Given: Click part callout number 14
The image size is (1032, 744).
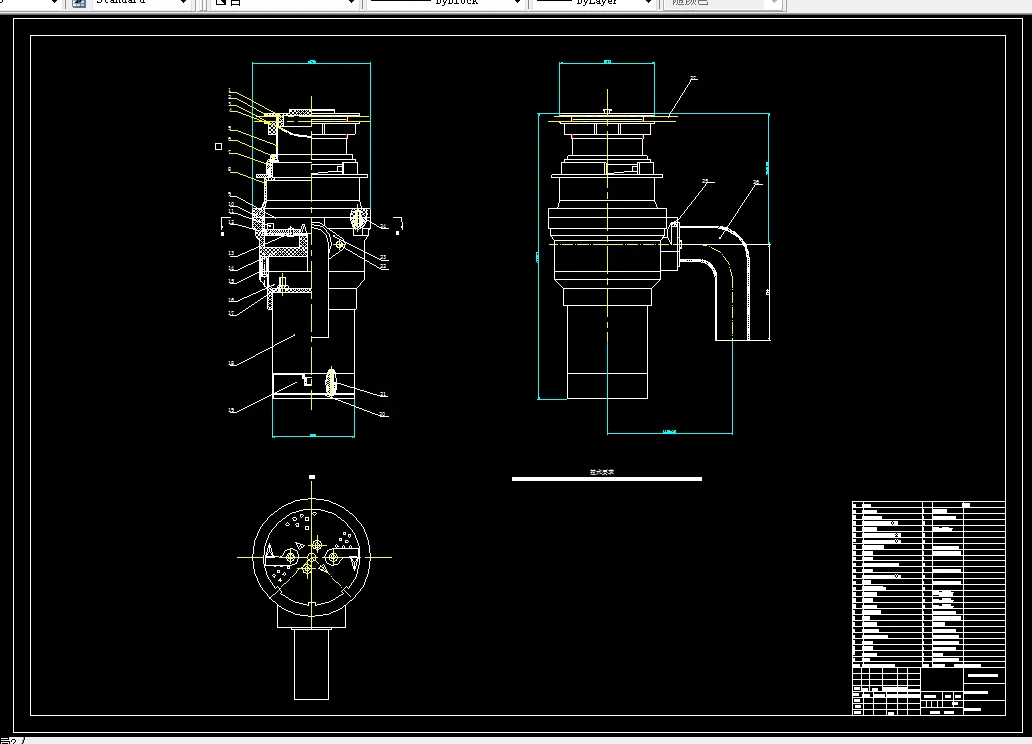Looking at the screenshot, I should (x=232, y=269).
